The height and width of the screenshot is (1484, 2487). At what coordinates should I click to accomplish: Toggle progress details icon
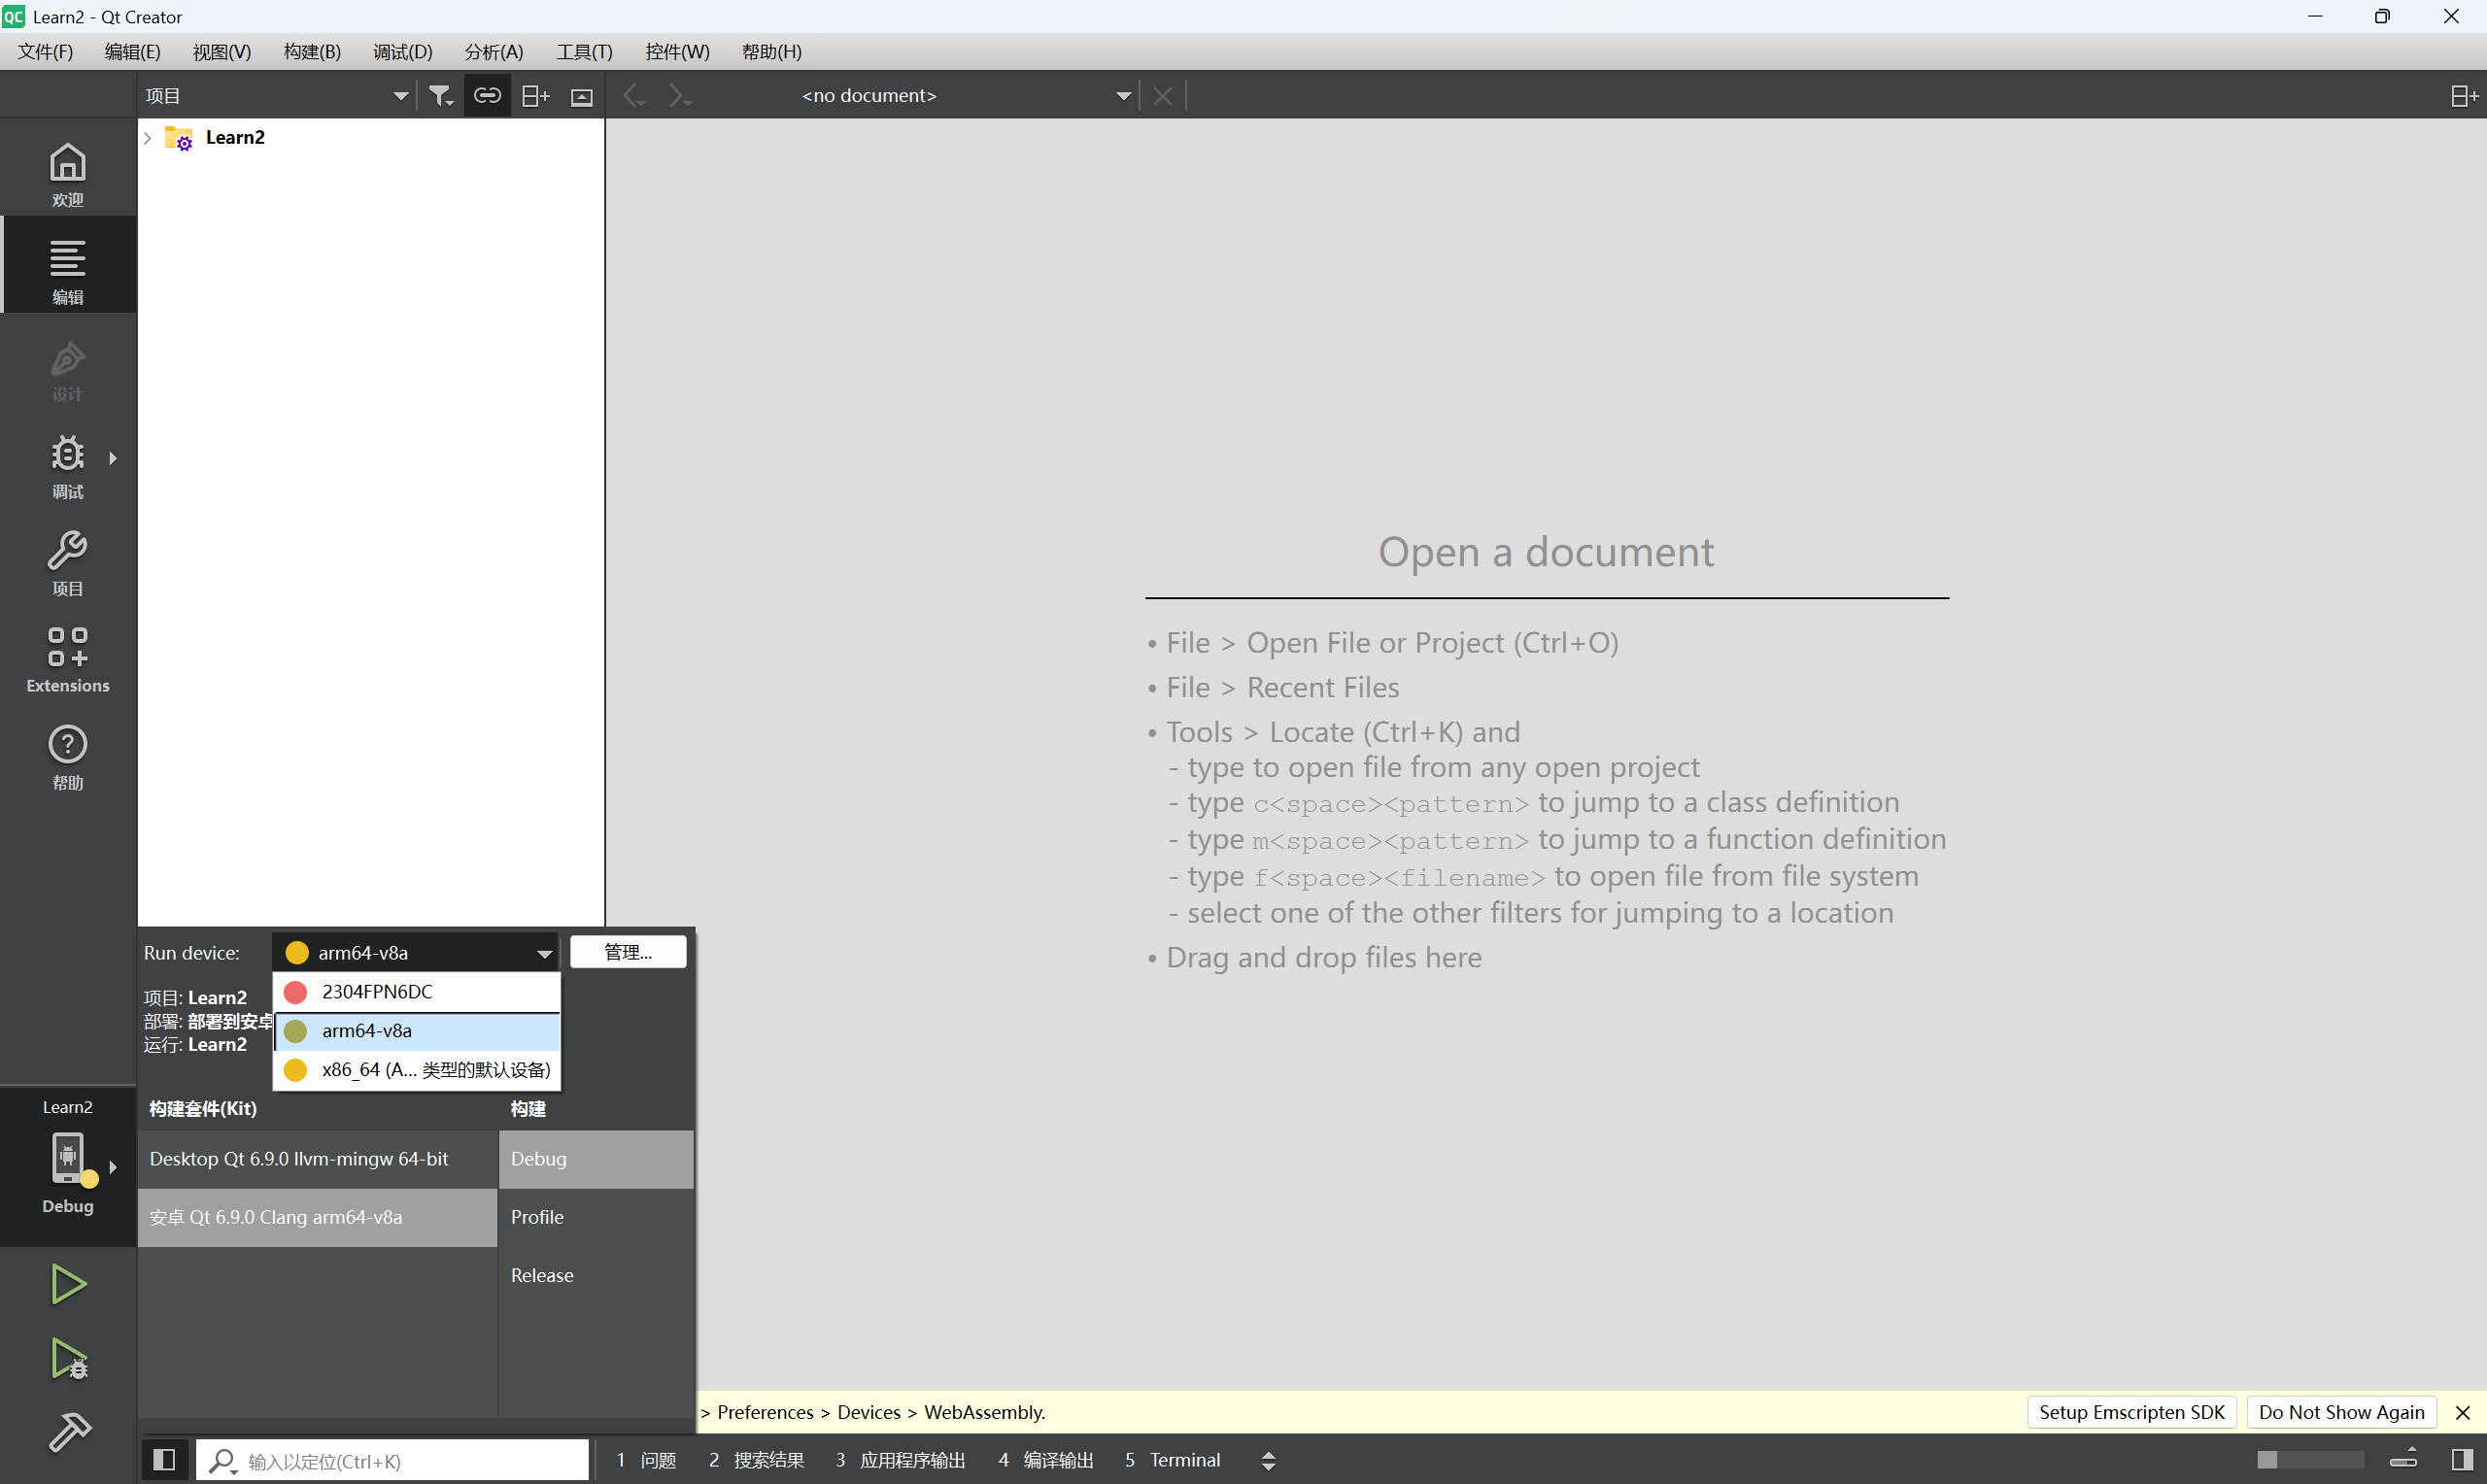tap(2404, 1460)
